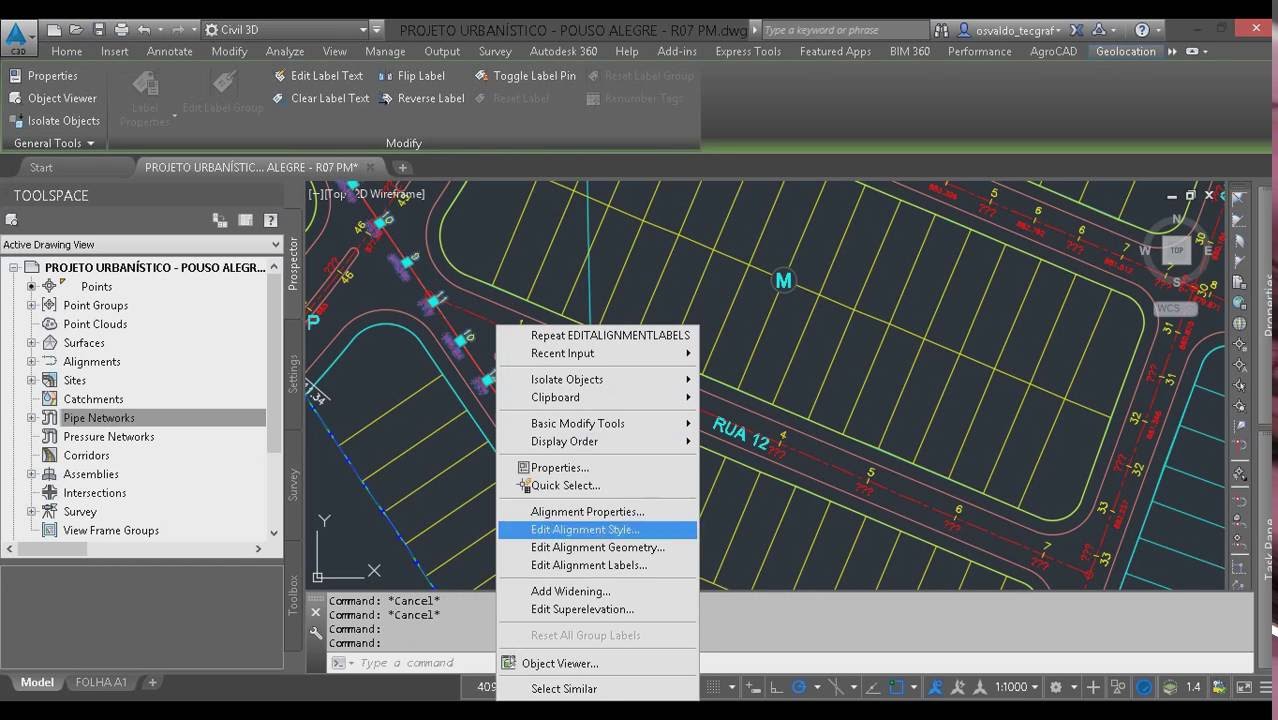
Task: Open the Geolocation ribbon tab
Action: (1125, 51)
